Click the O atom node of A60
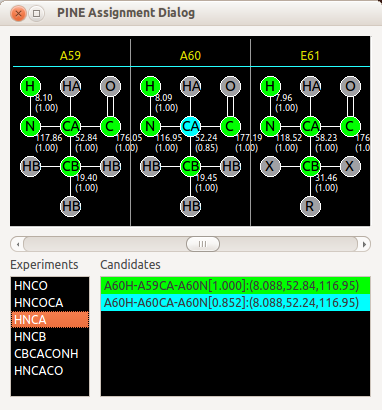The height and width of the screenshot is (410, 382). tap(230, 86)
